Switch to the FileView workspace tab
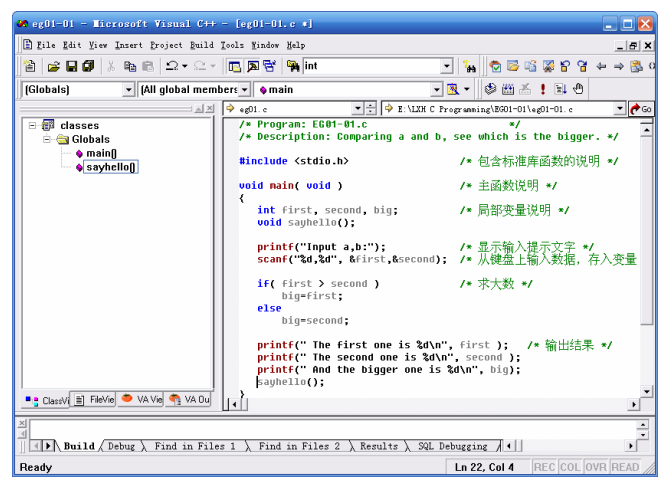 click(94, 400)
